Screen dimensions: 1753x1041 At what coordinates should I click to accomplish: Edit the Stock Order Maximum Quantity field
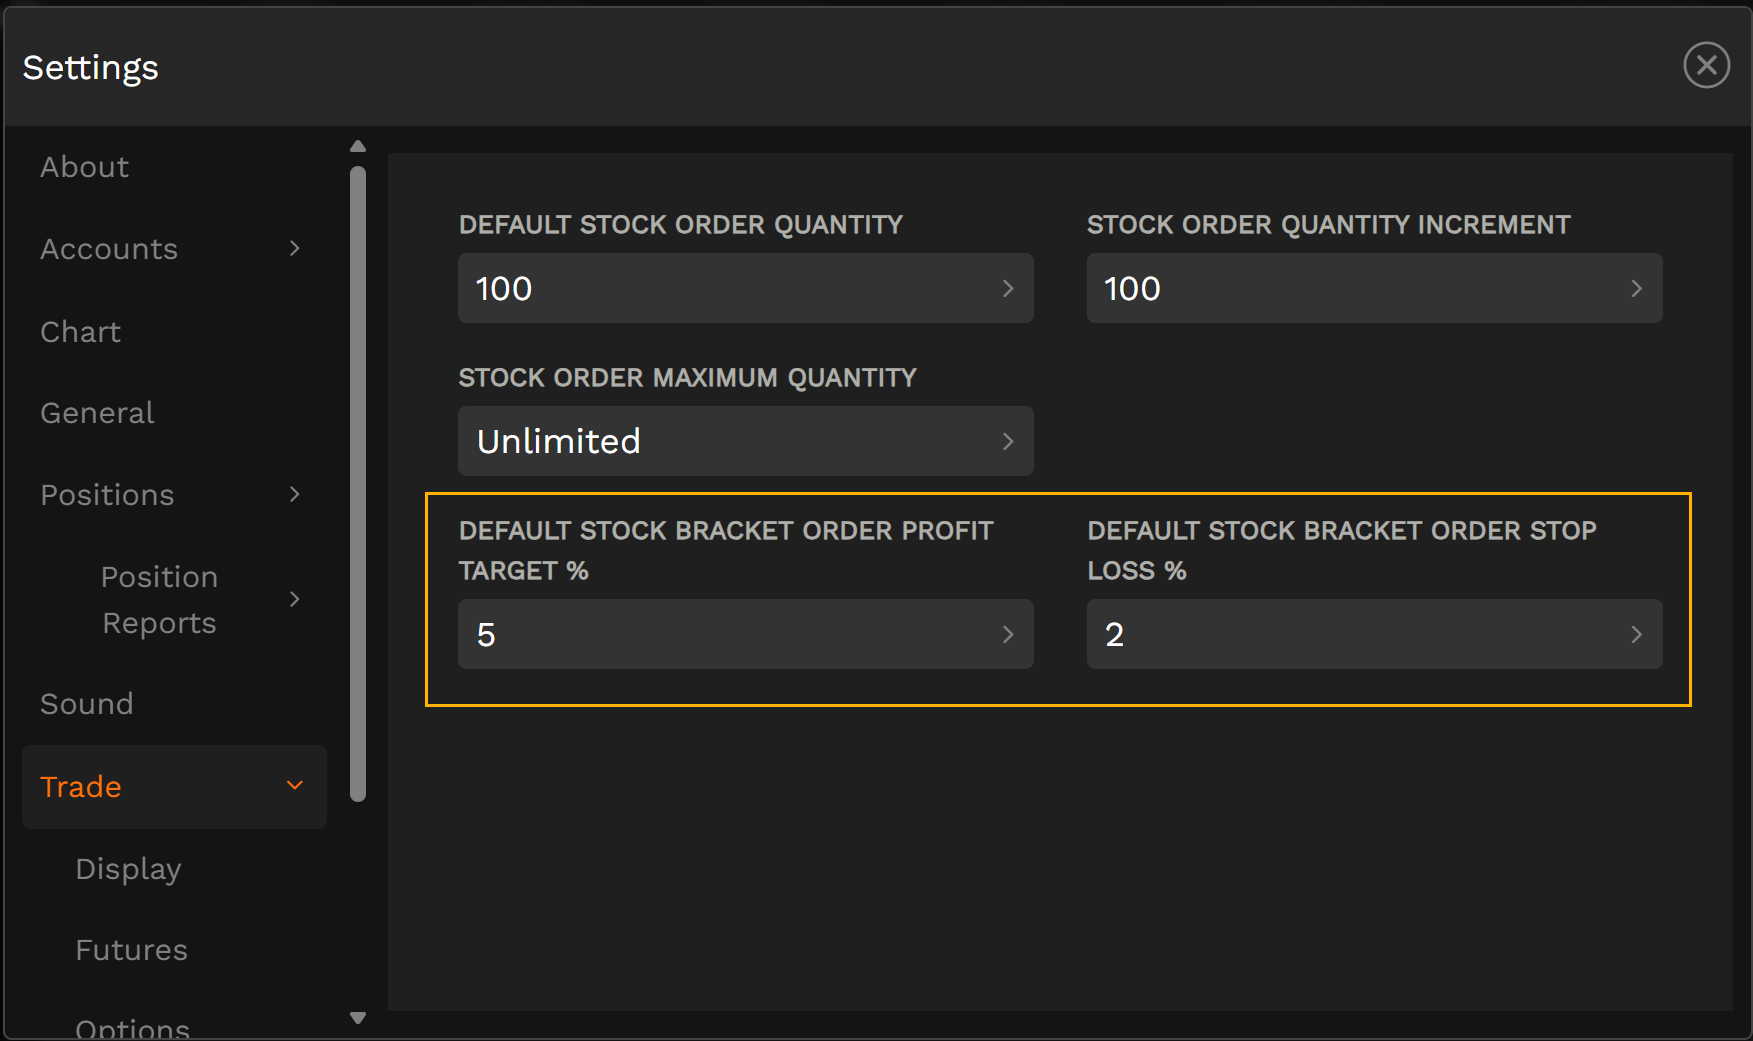[745, 441]
